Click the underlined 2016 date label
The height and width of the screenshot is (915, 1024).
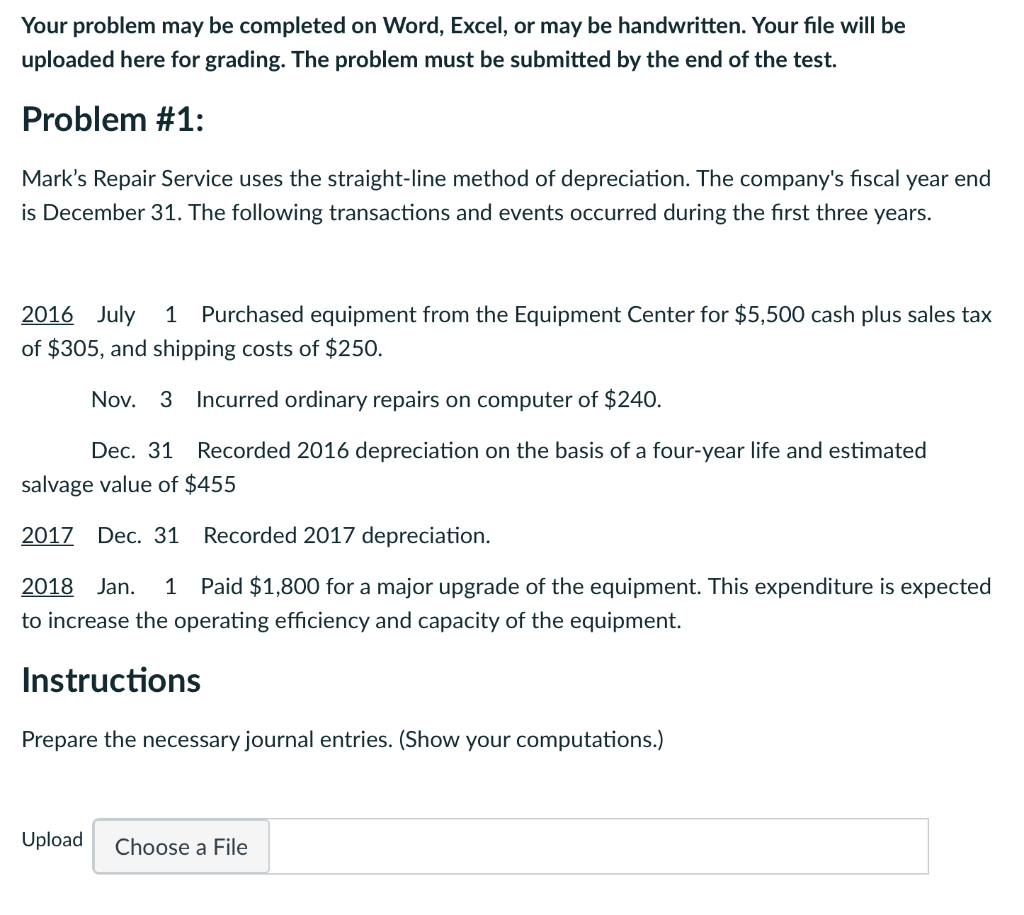[47, 314]
